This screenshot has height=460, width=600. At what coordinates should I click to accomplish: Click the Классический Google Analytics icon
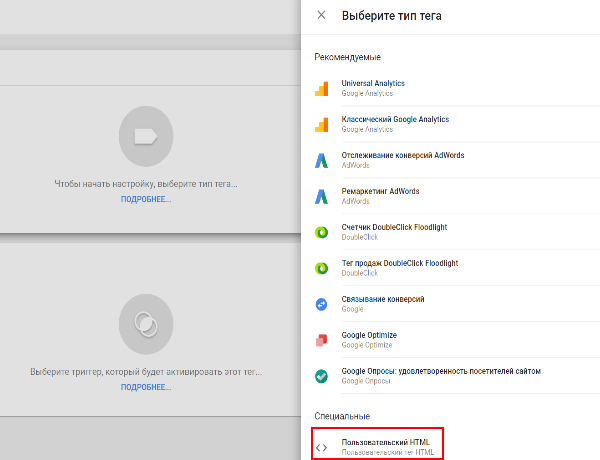pos(321,124)
